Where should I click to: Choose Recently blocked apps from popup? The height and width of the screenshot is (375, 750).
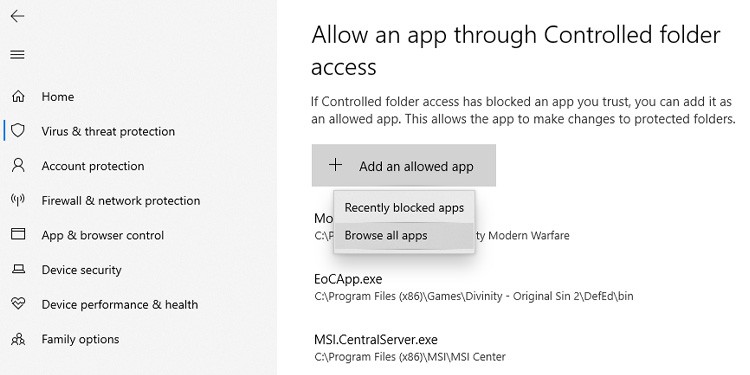(x=404, y=208)
